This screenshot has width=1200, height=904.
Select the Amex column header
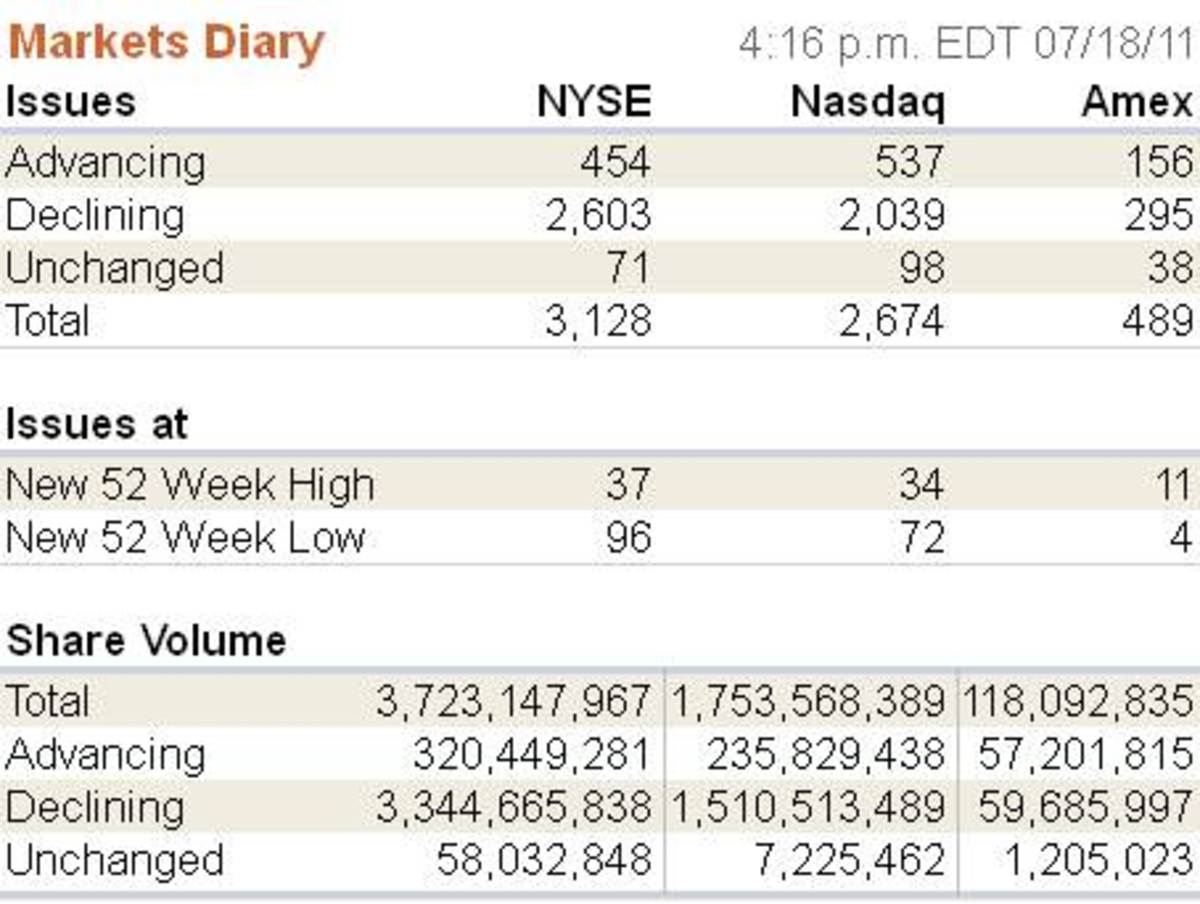[1137, 102]
